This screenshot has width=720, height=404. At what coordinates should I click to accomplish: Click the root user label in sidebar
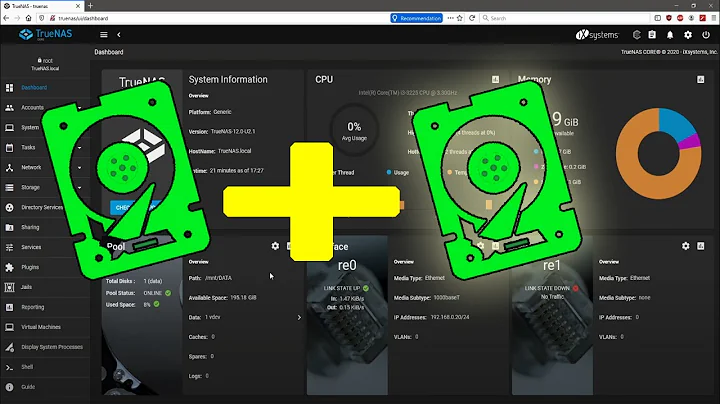45,61
